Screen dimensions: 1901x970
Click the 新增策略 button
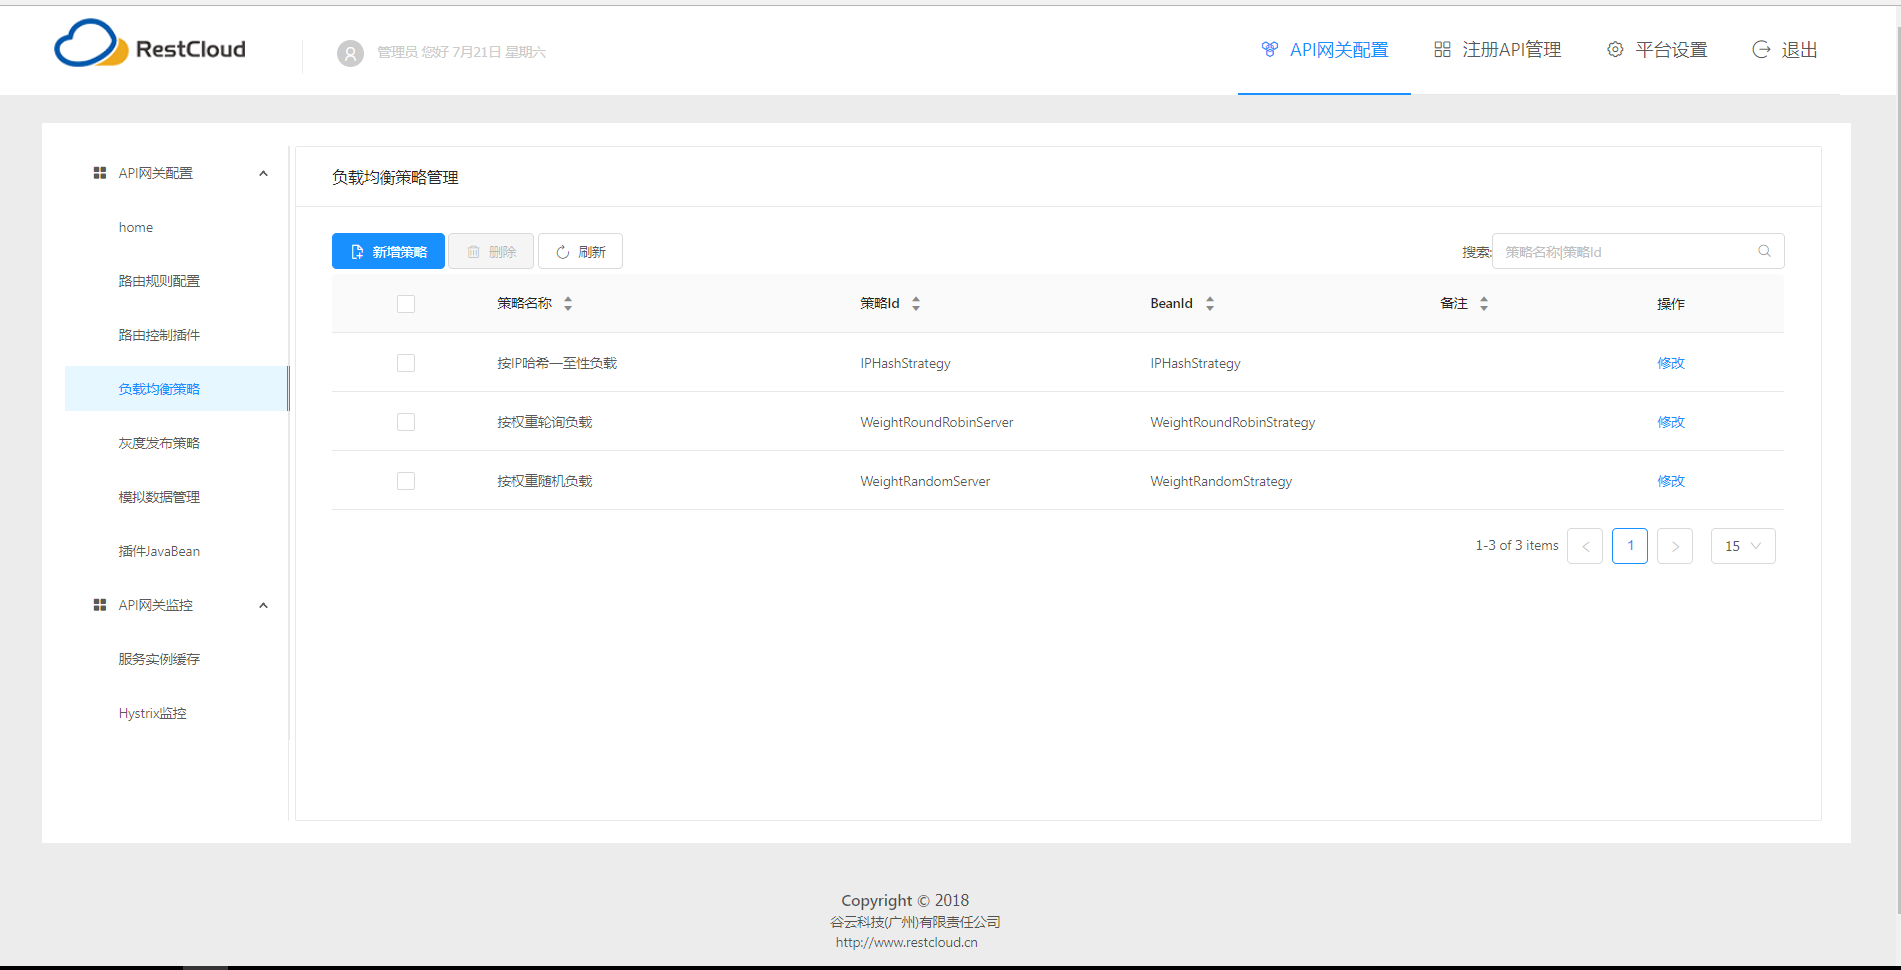click(x=388, y=251)
